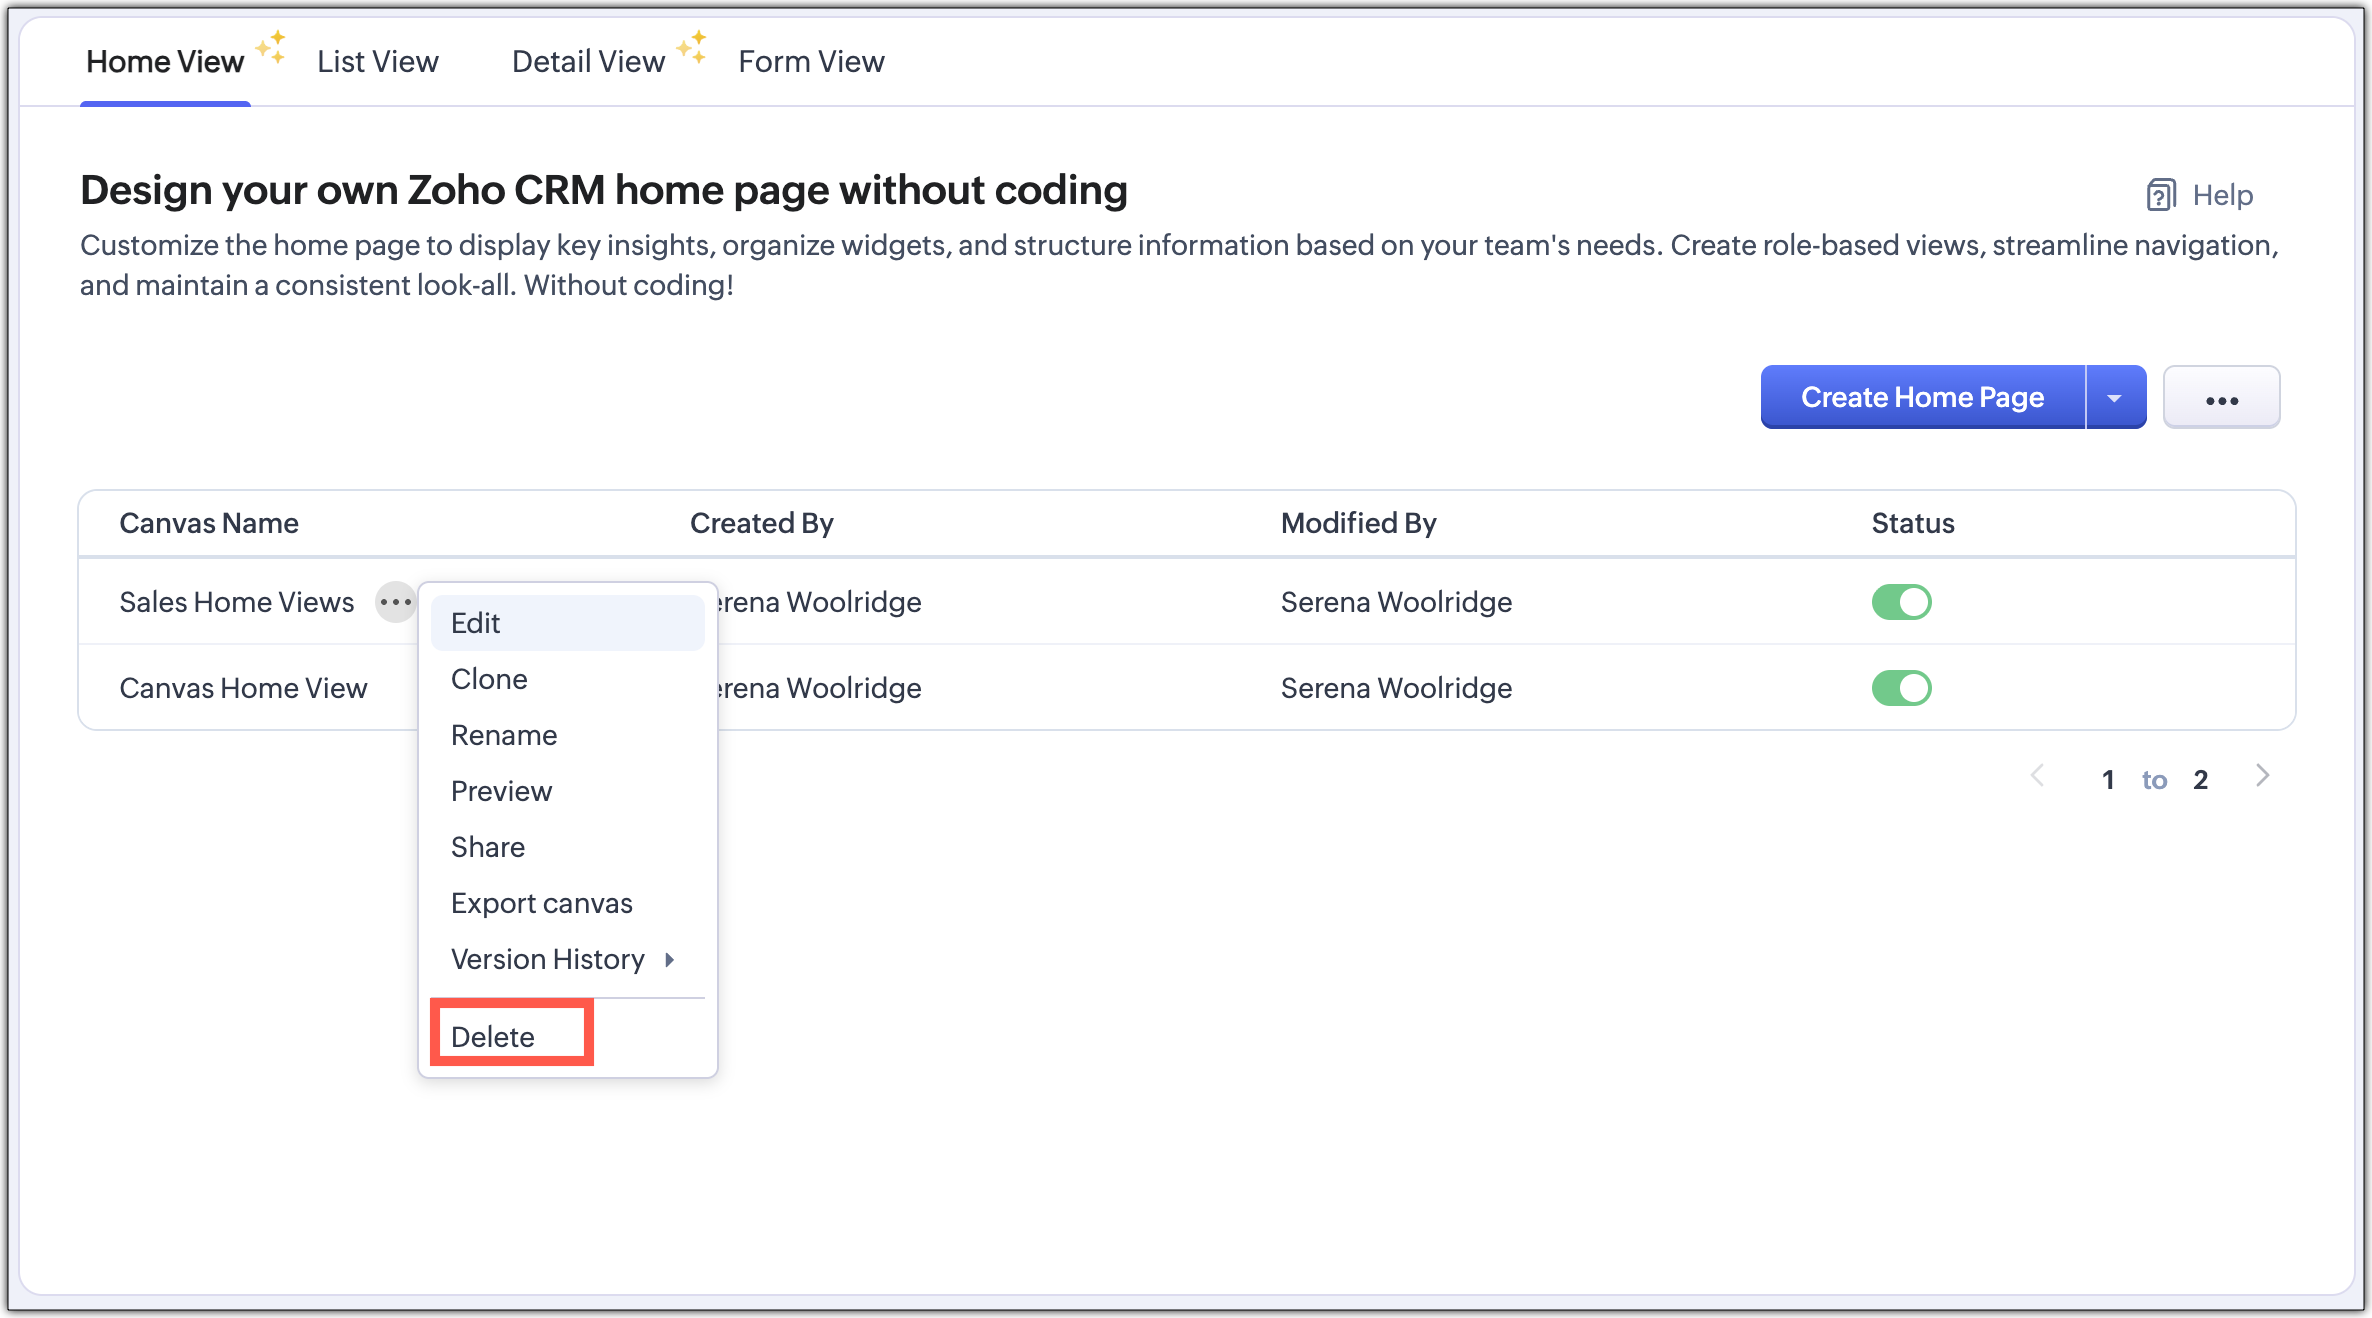Expand the Create Home Page dropdown arrow

click(x=2115, y=398)
